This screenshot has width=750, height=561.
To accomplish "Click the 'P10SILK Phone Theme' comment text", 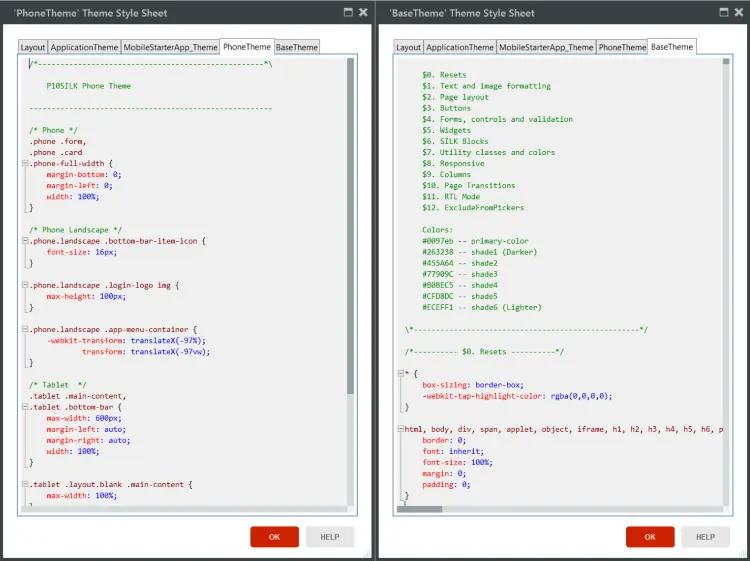I will [88, 86].
